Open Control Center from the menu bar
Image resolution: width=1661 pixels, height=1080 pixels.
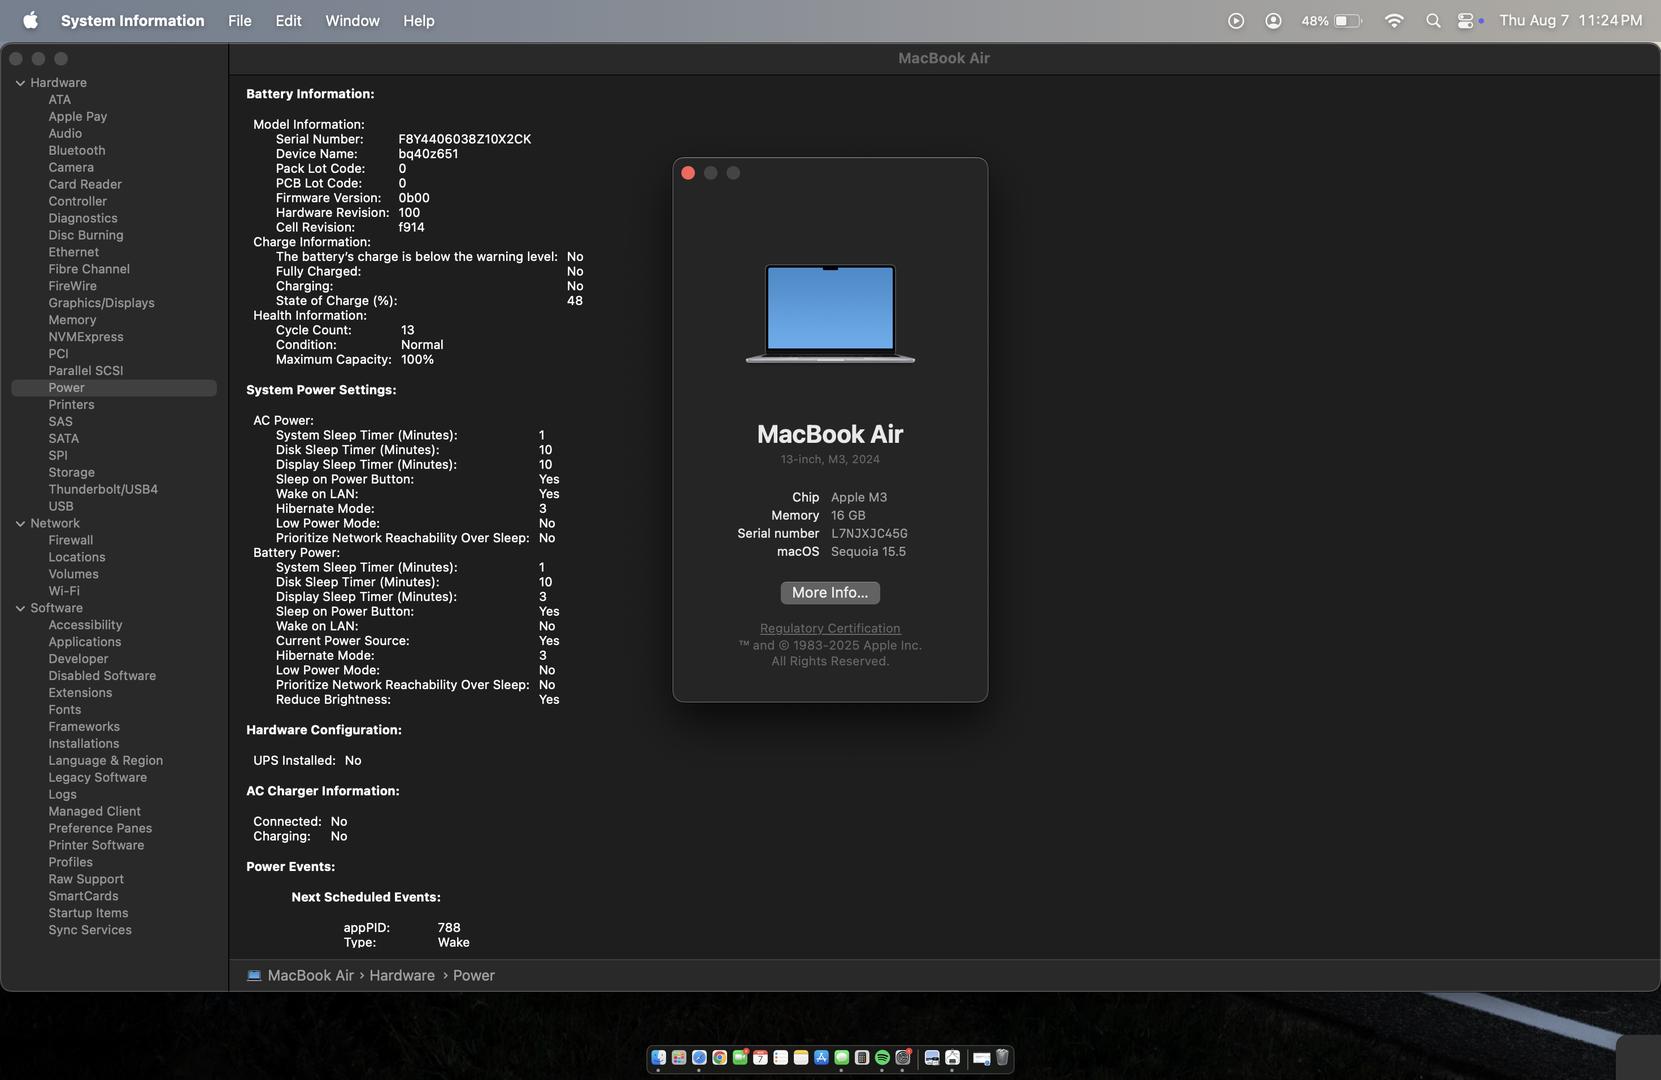1468,20
